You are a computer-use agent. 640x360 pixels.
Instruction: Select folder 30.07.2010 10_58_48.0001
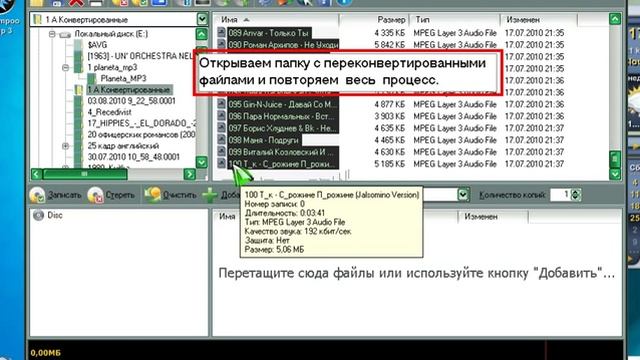pos(133,157)
